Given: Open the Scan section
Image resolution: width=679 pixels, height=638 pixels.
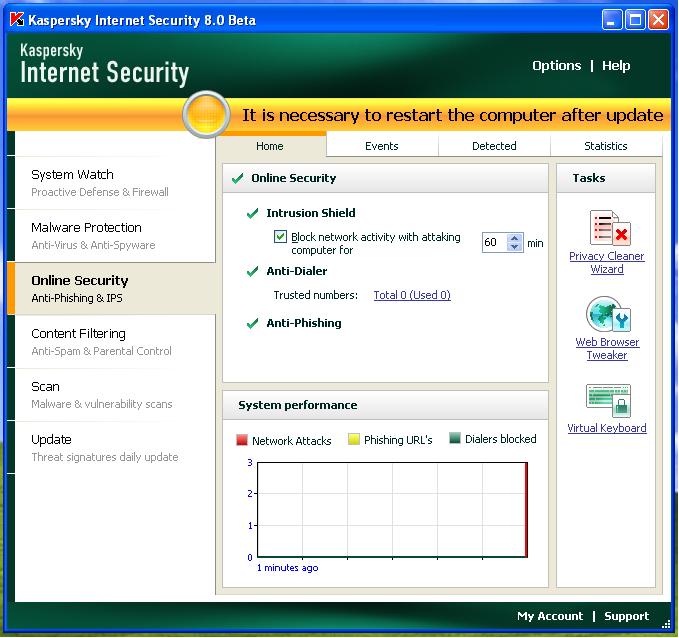Looking at the screenshot, I should click(x=115, y=395).
